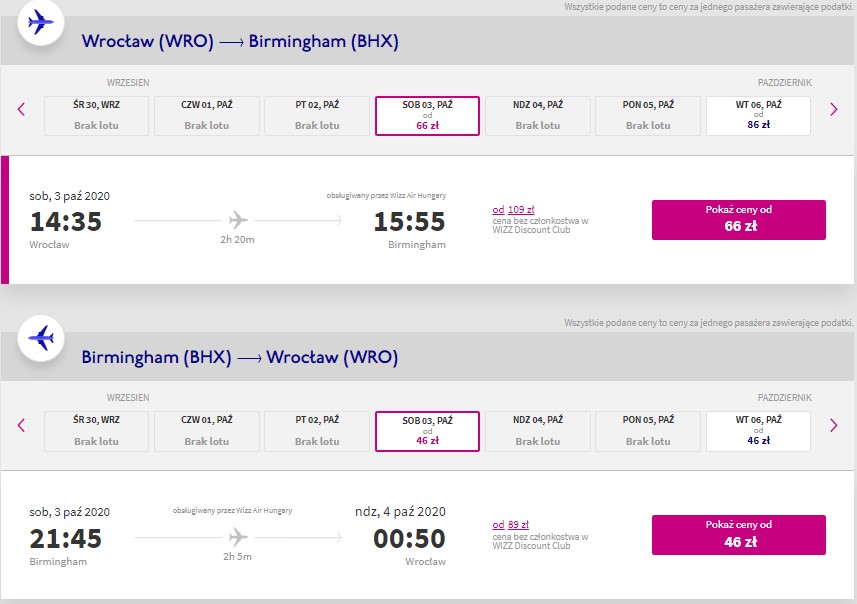Click Pokaż ceny od 46 zł button
The image size is (857, 604).
coord(738,535)
